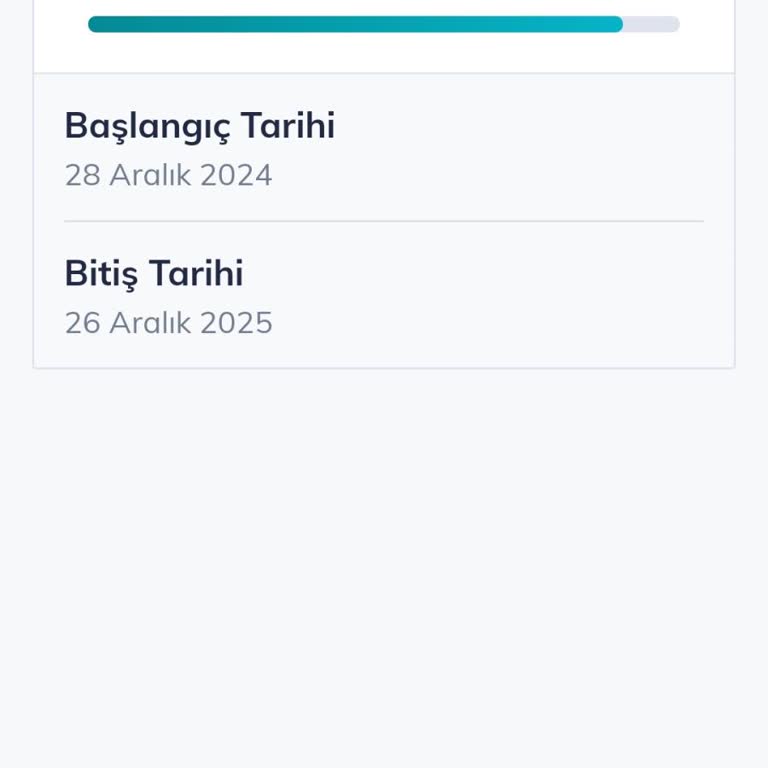Click Tarihi in the Başlangıç Tarihi label
The height and width of the screenshot is (768, 768).
(x=288, y=126)
